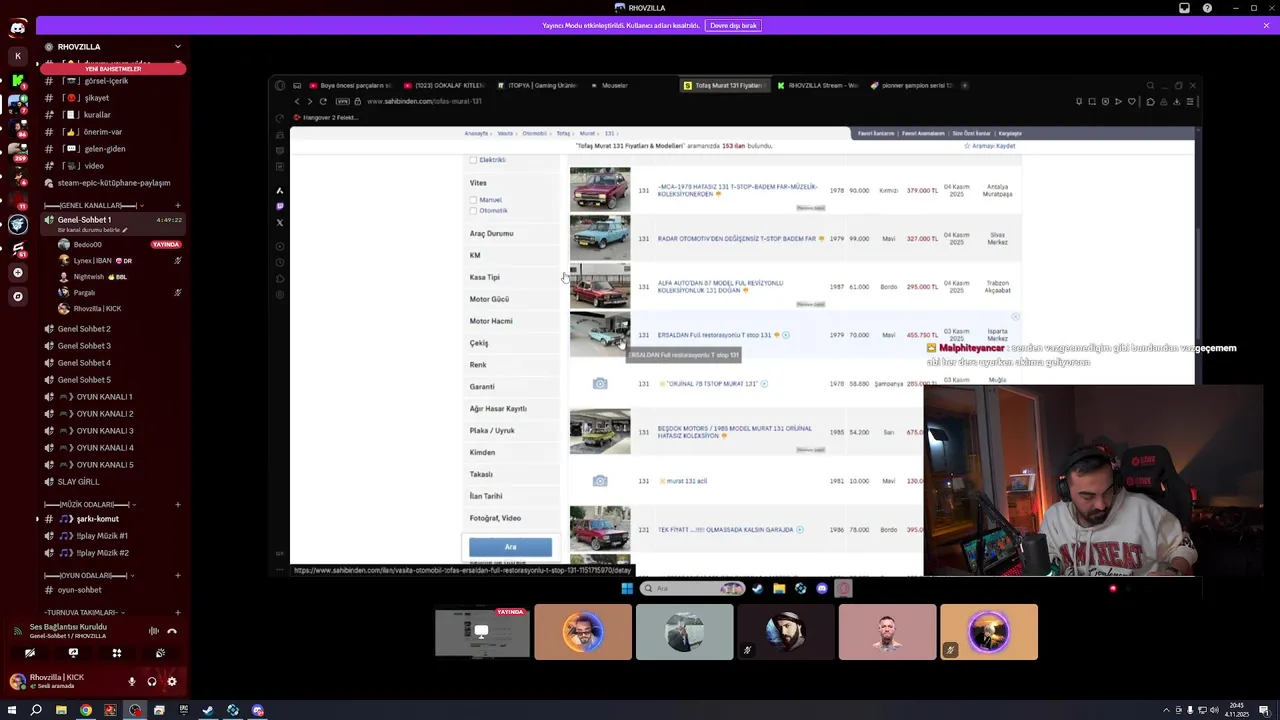Open the şikayet text channel
The width and height of the screenshot is (1280, 720).
tap(96, 98)
